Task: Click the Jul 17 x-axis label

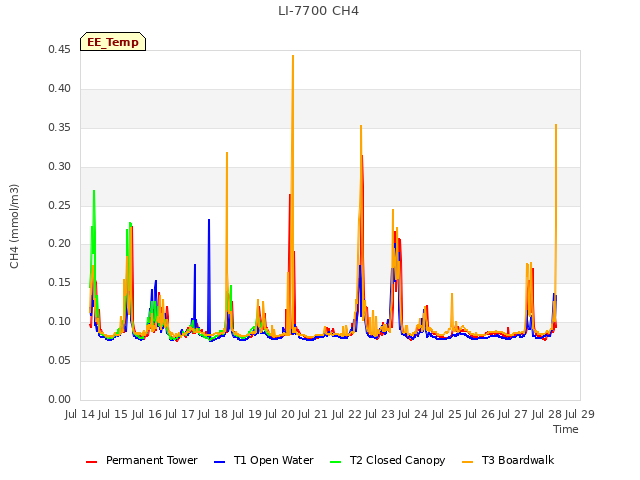Action: 180,414
